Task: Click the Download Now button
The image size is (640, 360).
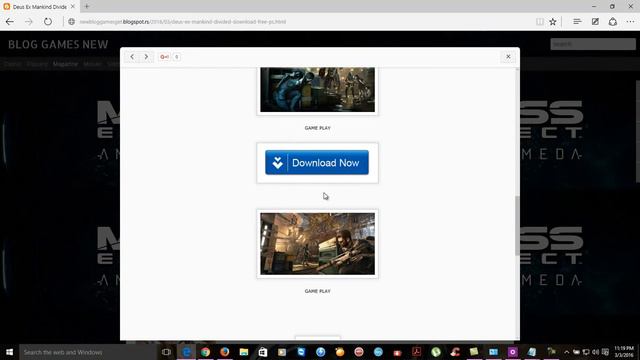Action: tap(317, 162)
